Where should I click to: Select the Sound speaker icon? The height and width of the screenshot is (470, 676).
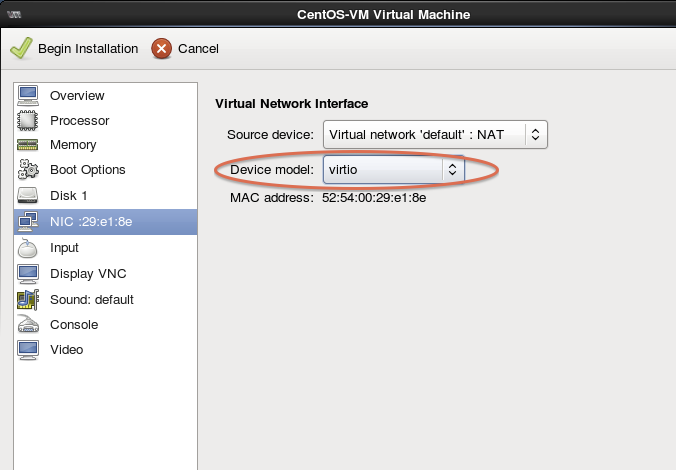point(28,299)
